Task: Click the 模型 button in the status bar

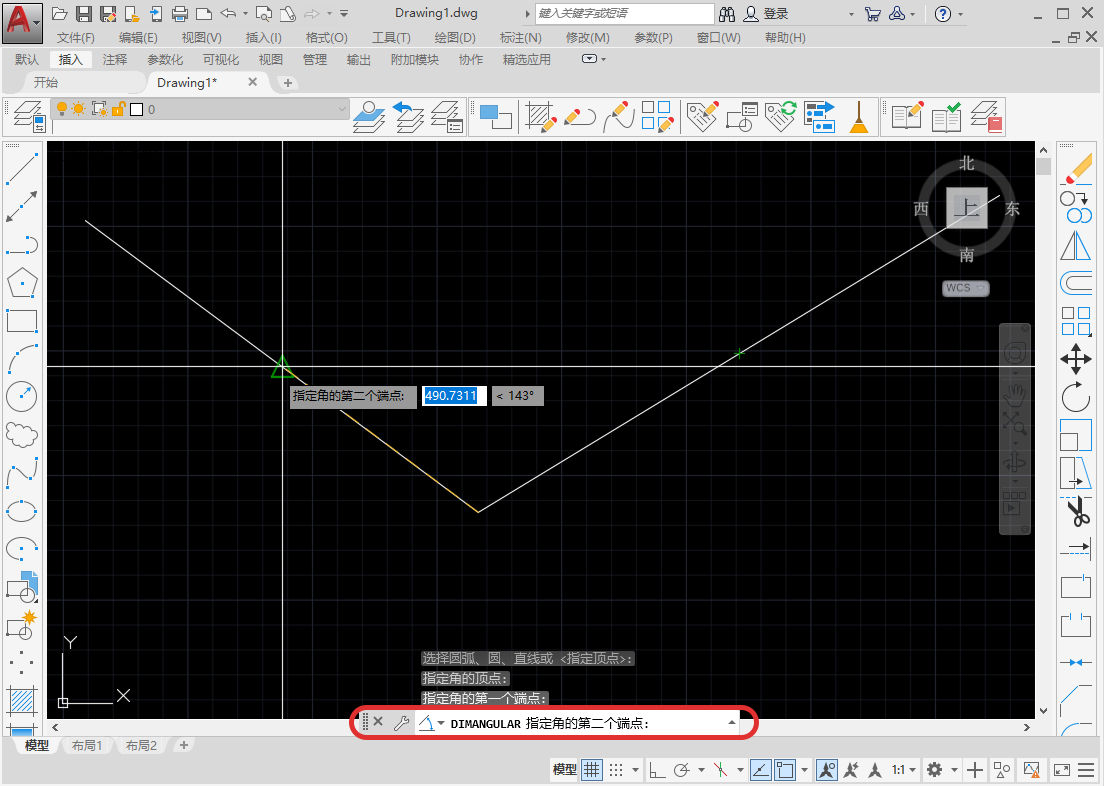Action: (564, 769)
